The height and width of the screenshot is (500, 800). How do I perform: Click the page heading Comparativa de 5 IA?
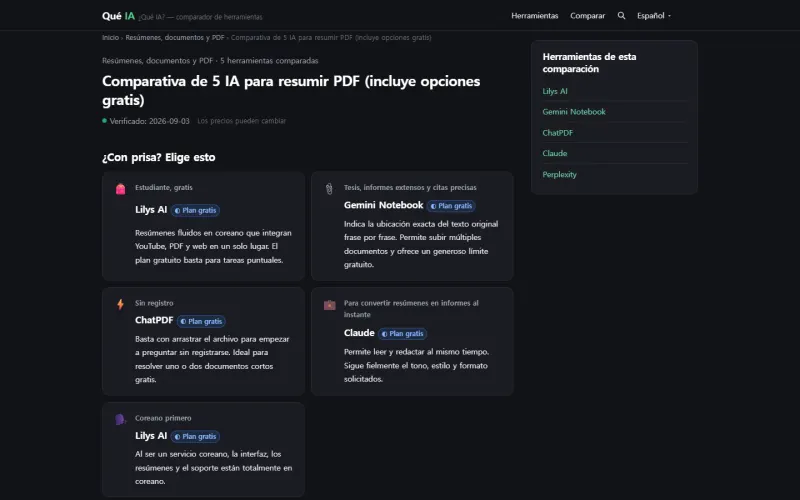(x=291, y=90)
